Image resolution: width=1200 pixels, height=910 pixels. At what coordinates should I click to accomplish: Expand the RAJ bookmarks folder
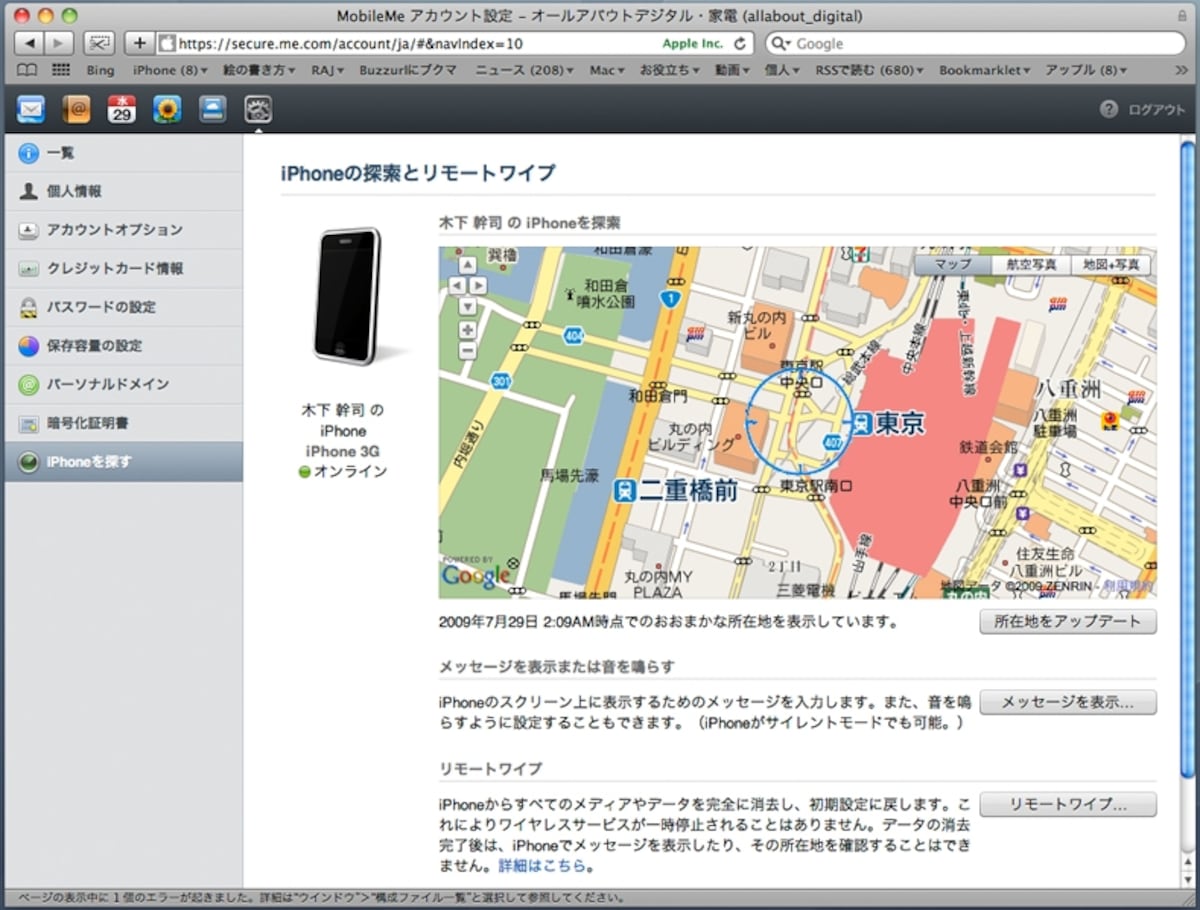tap(327, 70)
